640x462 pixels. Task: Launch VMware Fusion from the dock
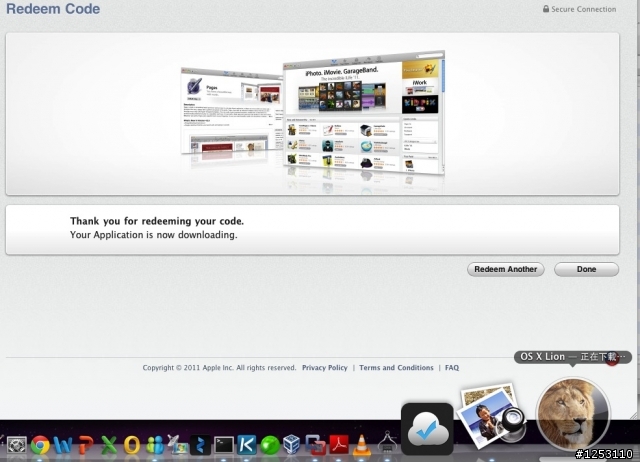pyautogui.click(x=315, y=445)
